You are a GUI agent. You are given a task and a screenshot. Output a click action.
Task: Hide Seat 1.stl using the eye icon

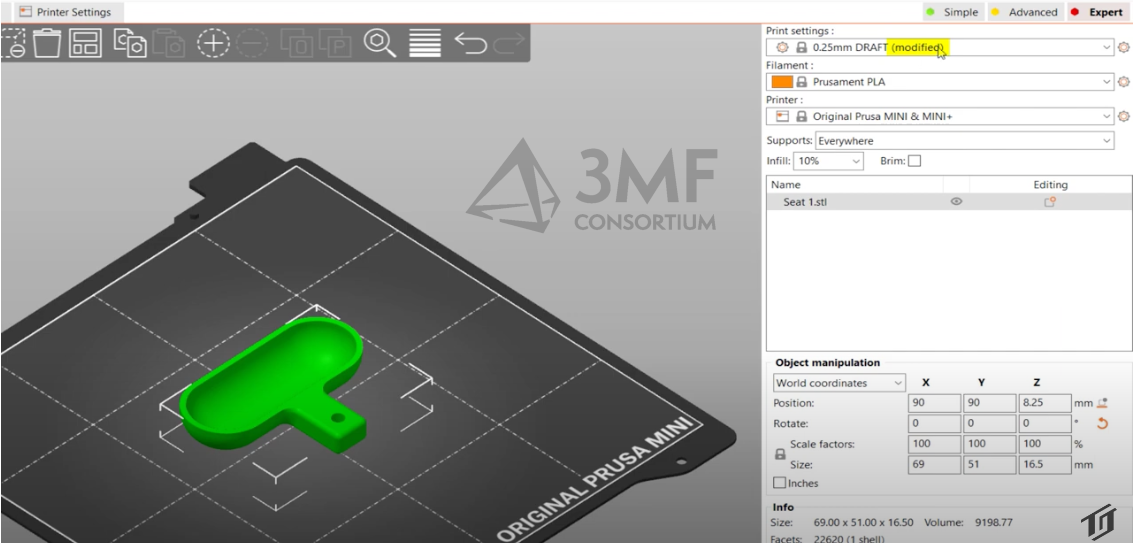(956, 202)
